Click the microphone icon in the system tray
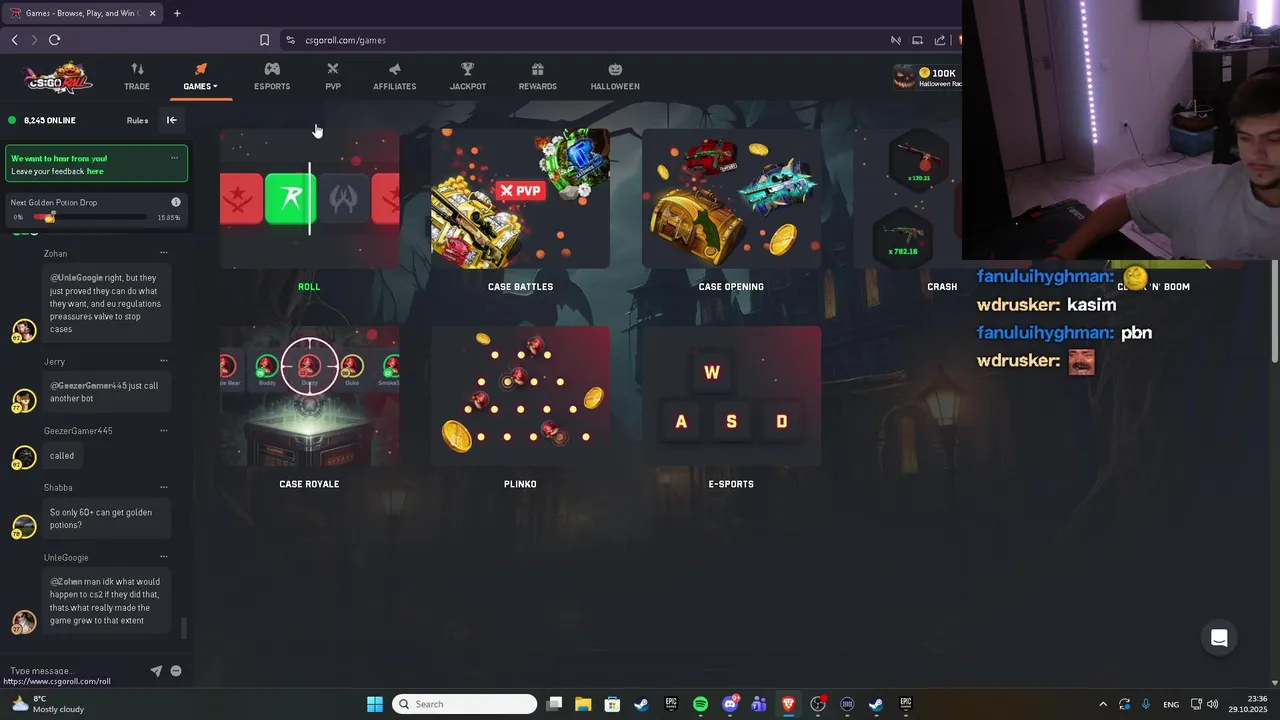The width and height of the screenshot is (1280, 720). point(1146,704)
